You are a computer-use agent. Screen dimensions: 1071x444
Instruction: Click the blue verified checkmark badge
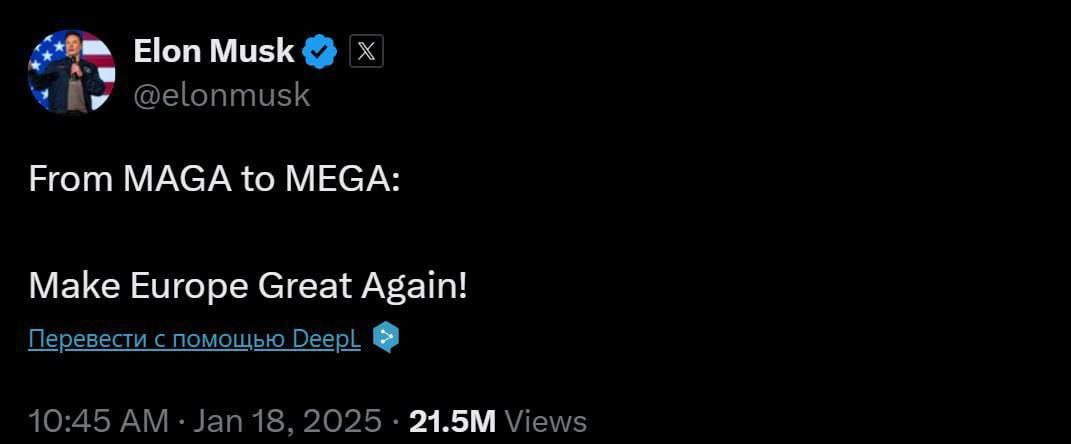(320, 53)
